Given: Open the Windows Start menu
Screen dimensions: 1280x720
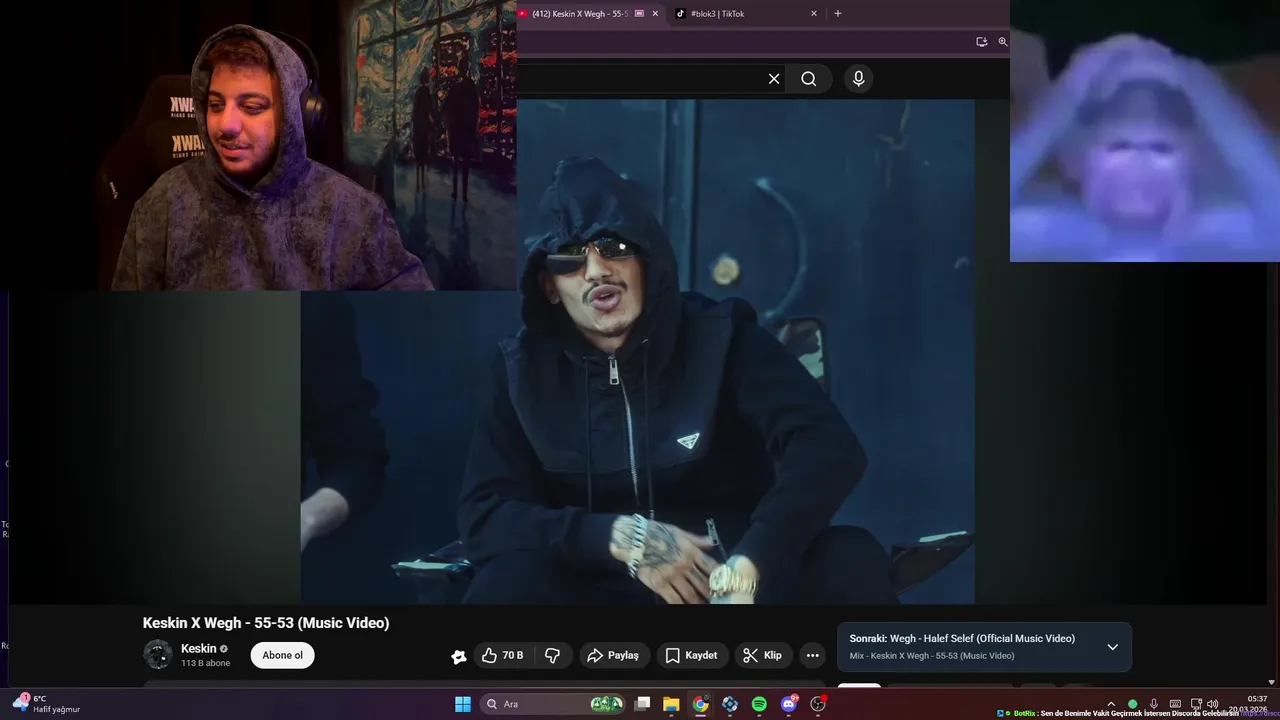Looking at the screenshot, I should tap(463, 704).
